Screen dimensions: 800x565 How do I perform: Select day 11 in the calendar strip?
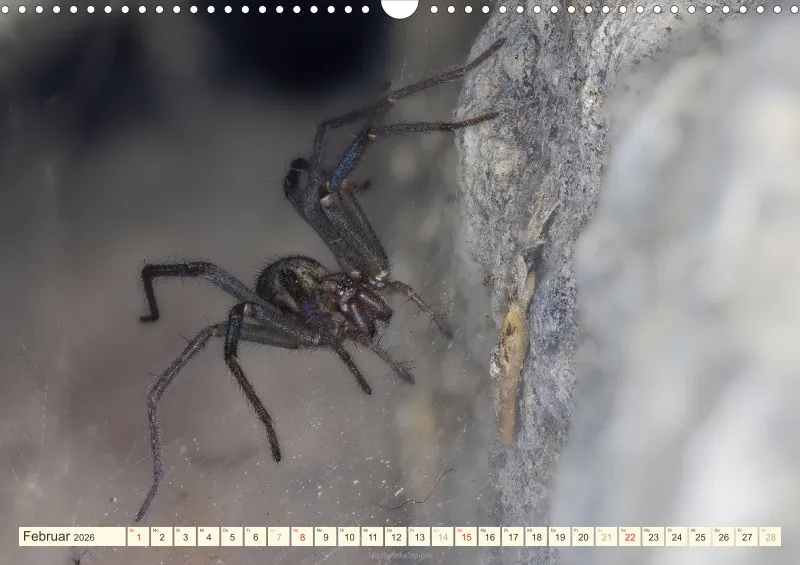pyautogui.click(x=372, y=536)
